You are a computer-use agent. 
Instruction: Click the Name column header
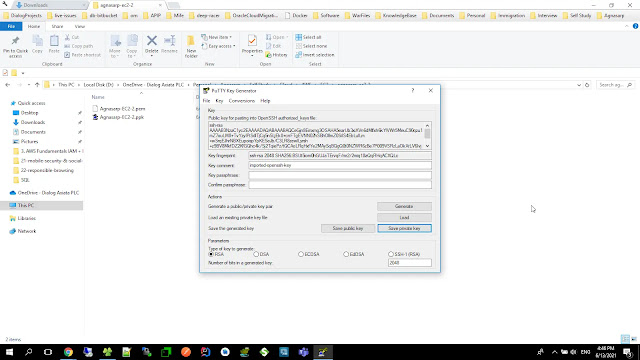coord(98,97)
